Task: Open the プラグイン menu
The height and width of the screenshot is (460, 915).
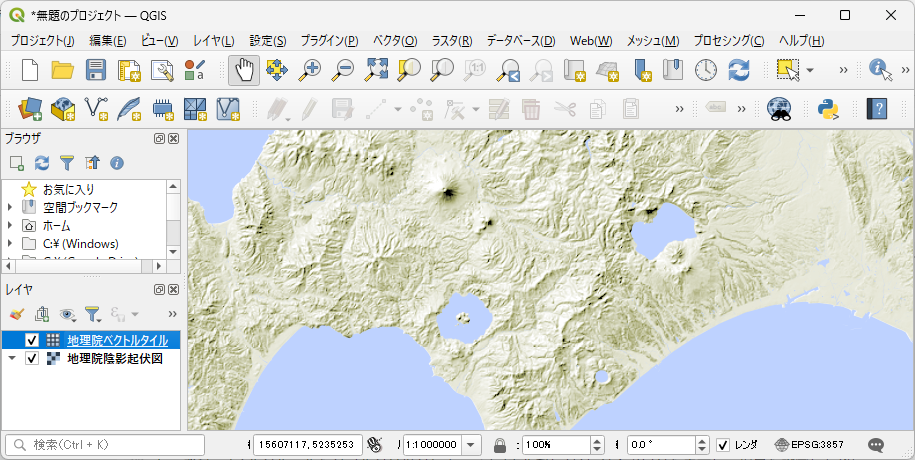Action: pos(329,41)
